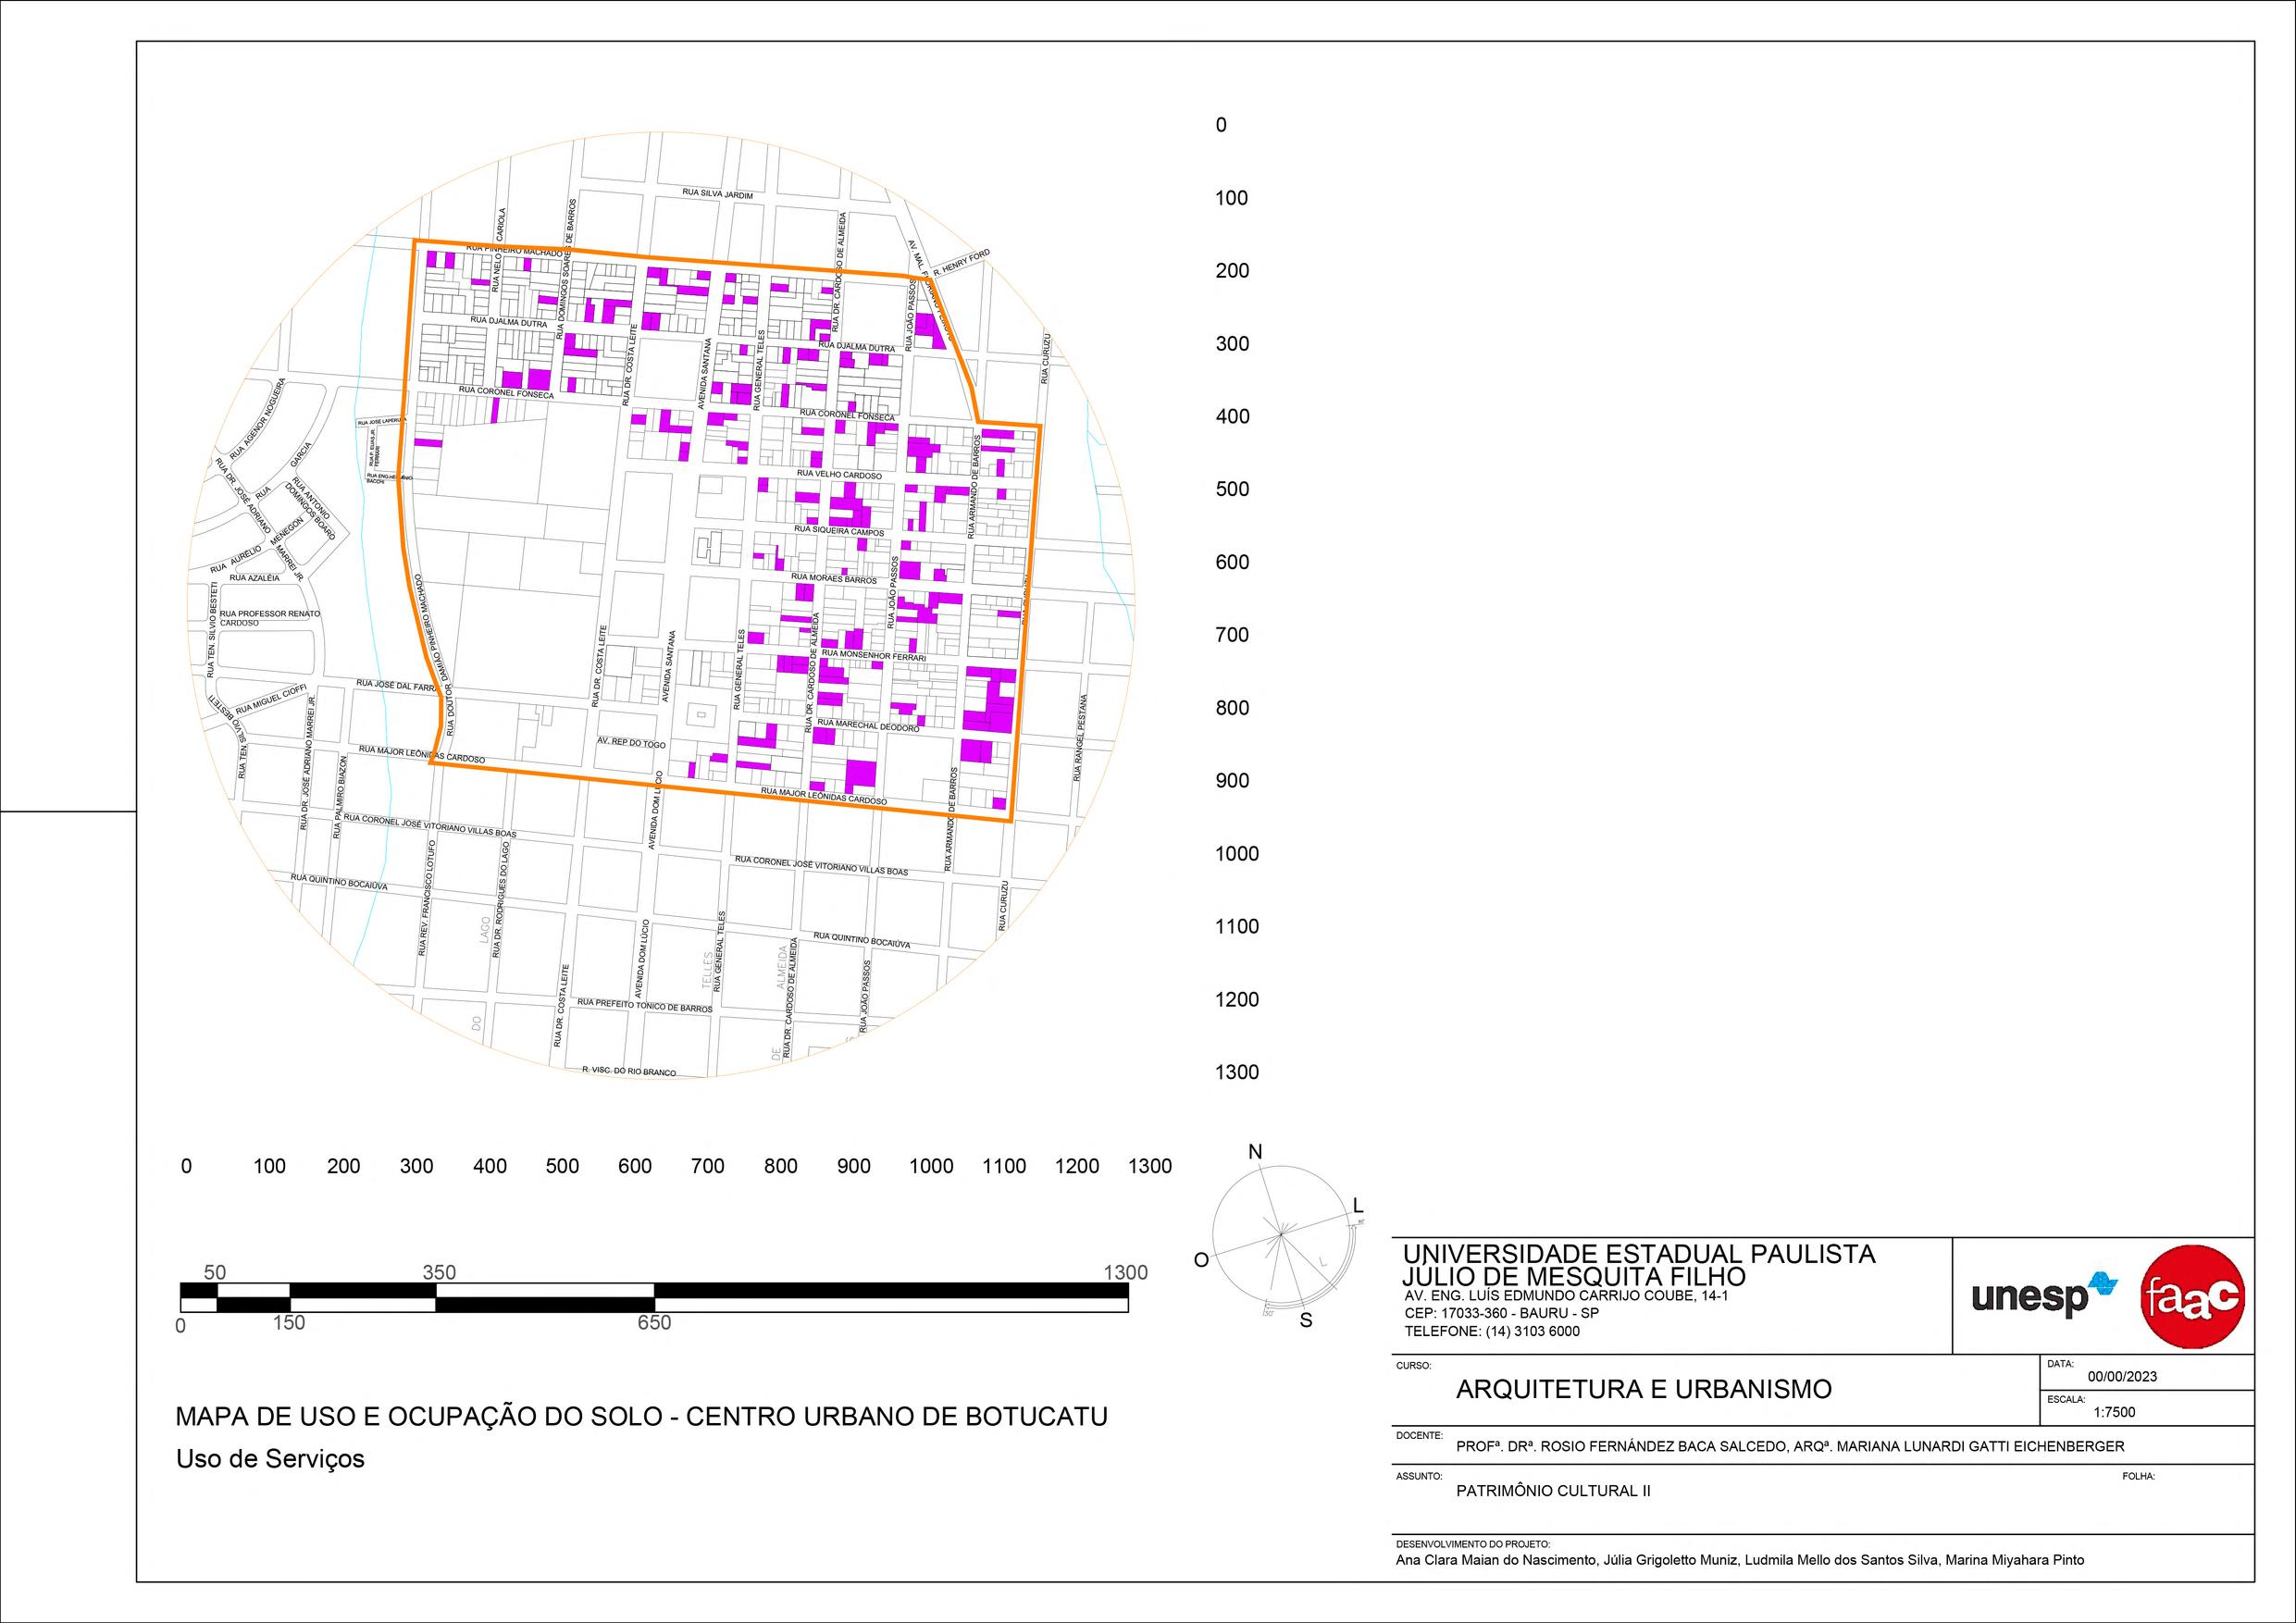The image size is (2296, 1623).
Task: Click the 'UNIVERSIDADE ESTADUAL PAULISTA' heading
Action: coord(1640,1254)
